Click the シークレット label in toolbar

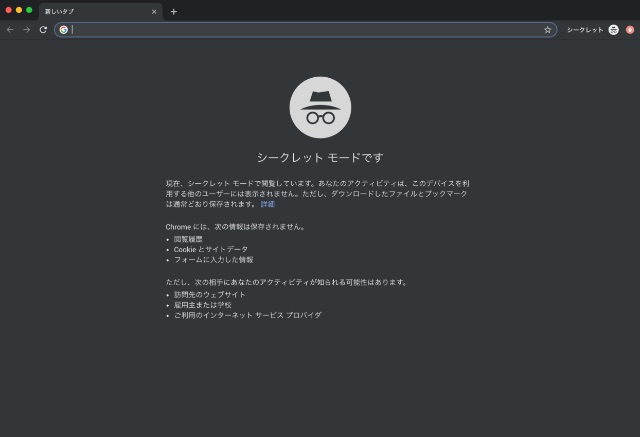point(585,30)
